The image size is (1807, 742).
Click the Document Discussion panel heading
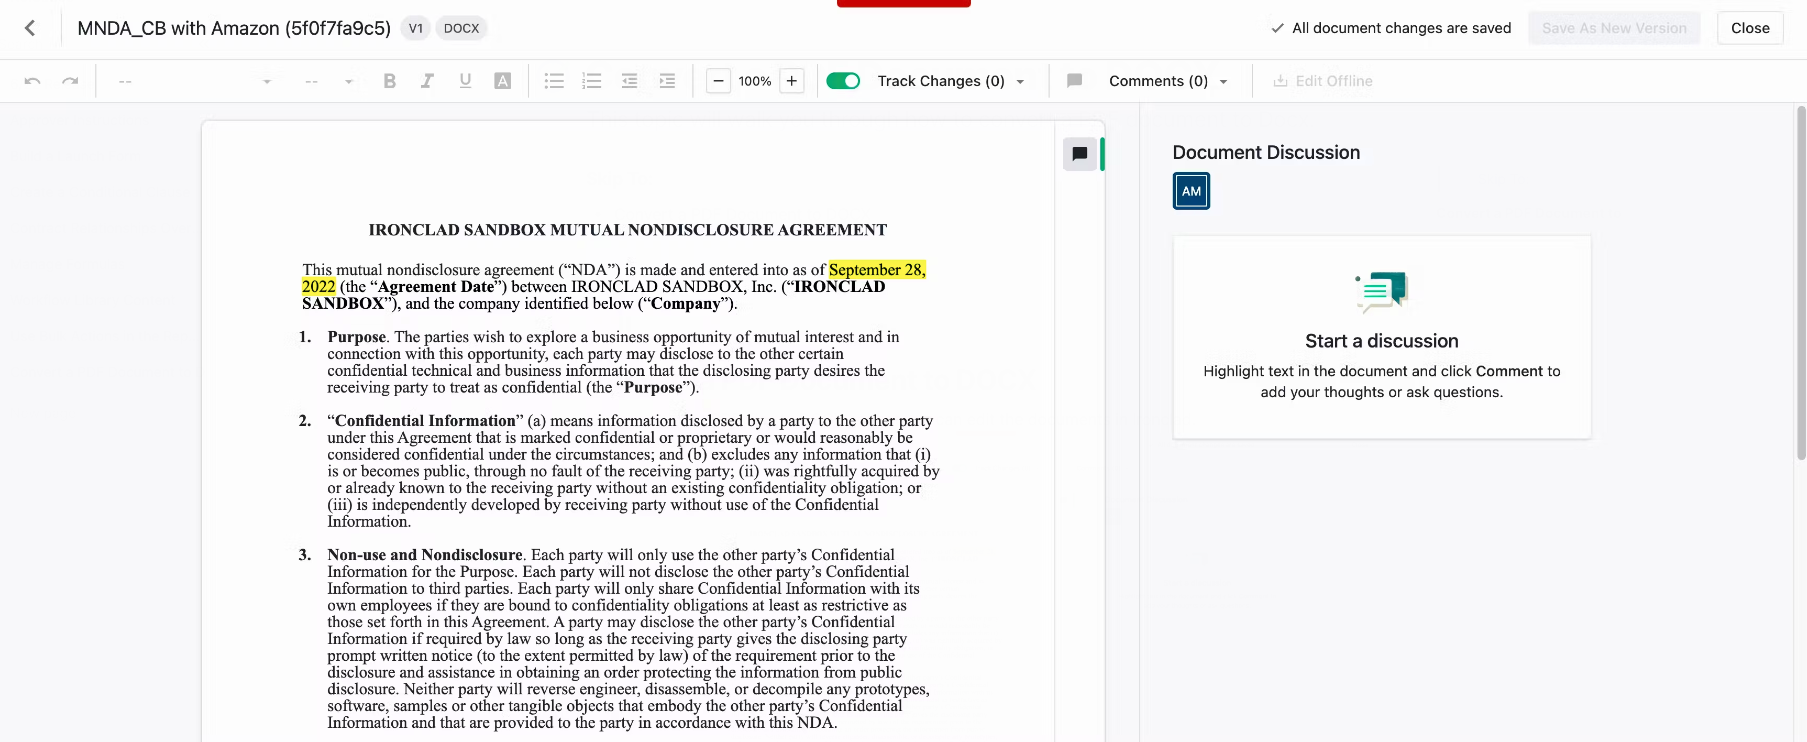[x=1266, y=153]
